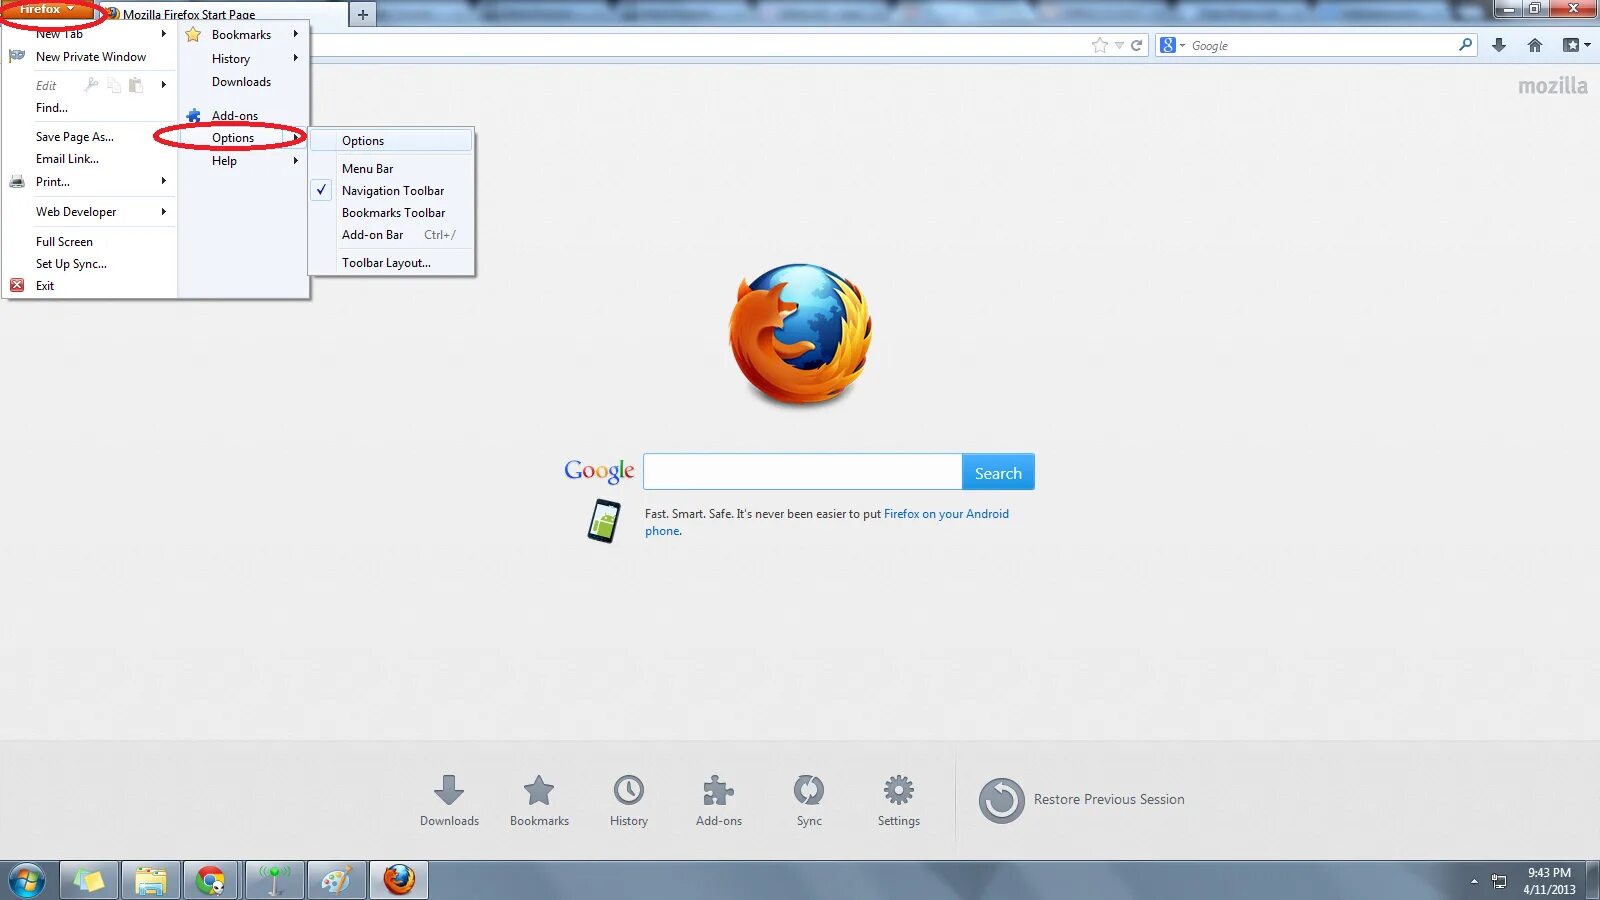The image size is (1600, 900).
Task: Open the Firefox menu button dropdown
Action: 47,10
